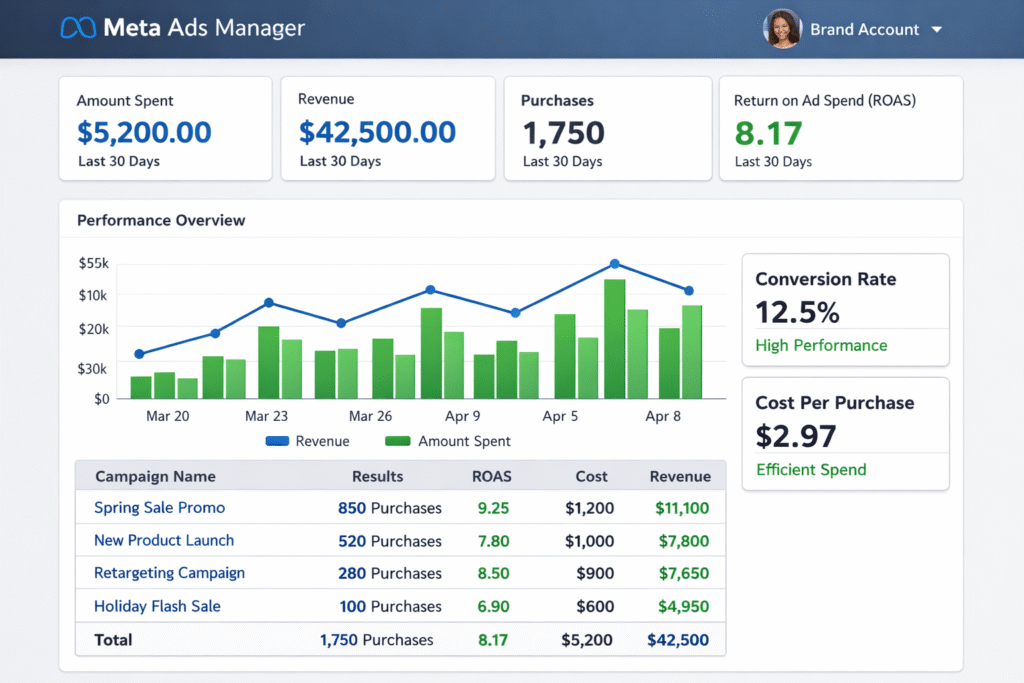Click the highest revenue line data point
The height and width of the screenshot is (683, 1024).
click(614, 264)
